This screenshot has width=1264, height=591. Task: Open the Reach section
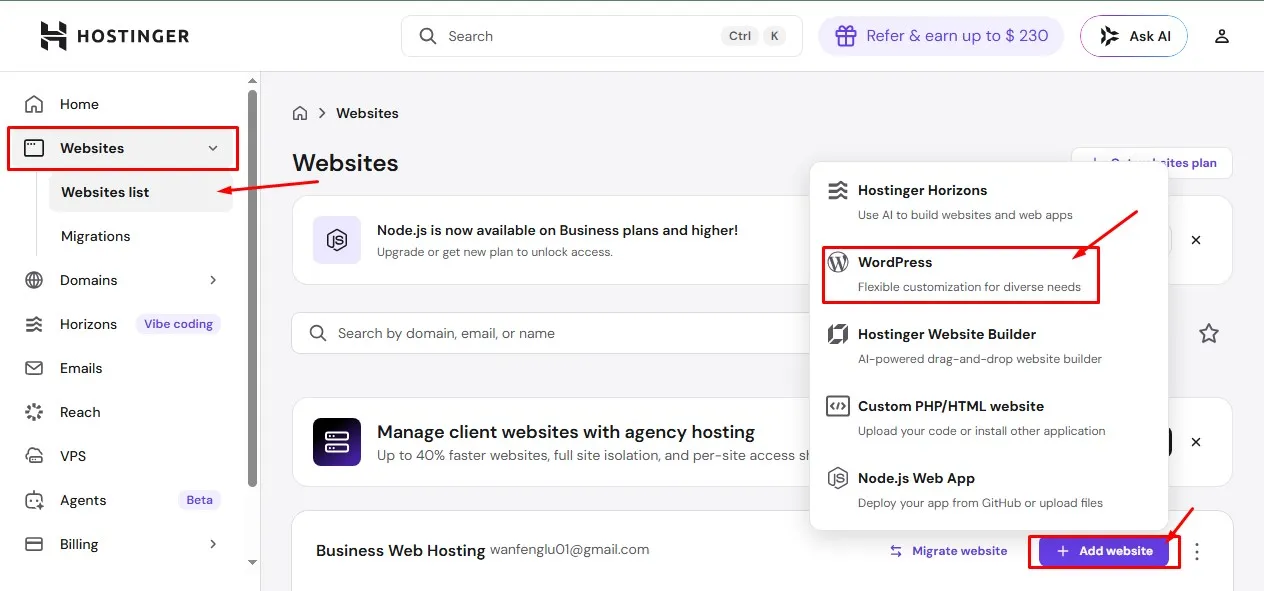[78, 412]
